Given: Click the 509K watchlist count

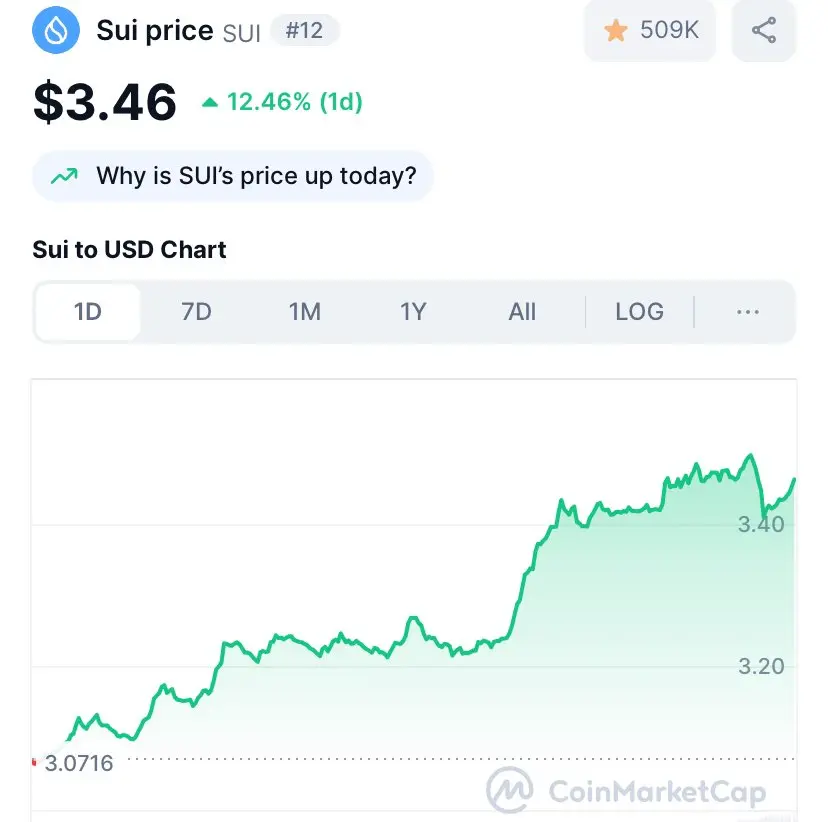Looking at the screenshot, I should [669, 30].
